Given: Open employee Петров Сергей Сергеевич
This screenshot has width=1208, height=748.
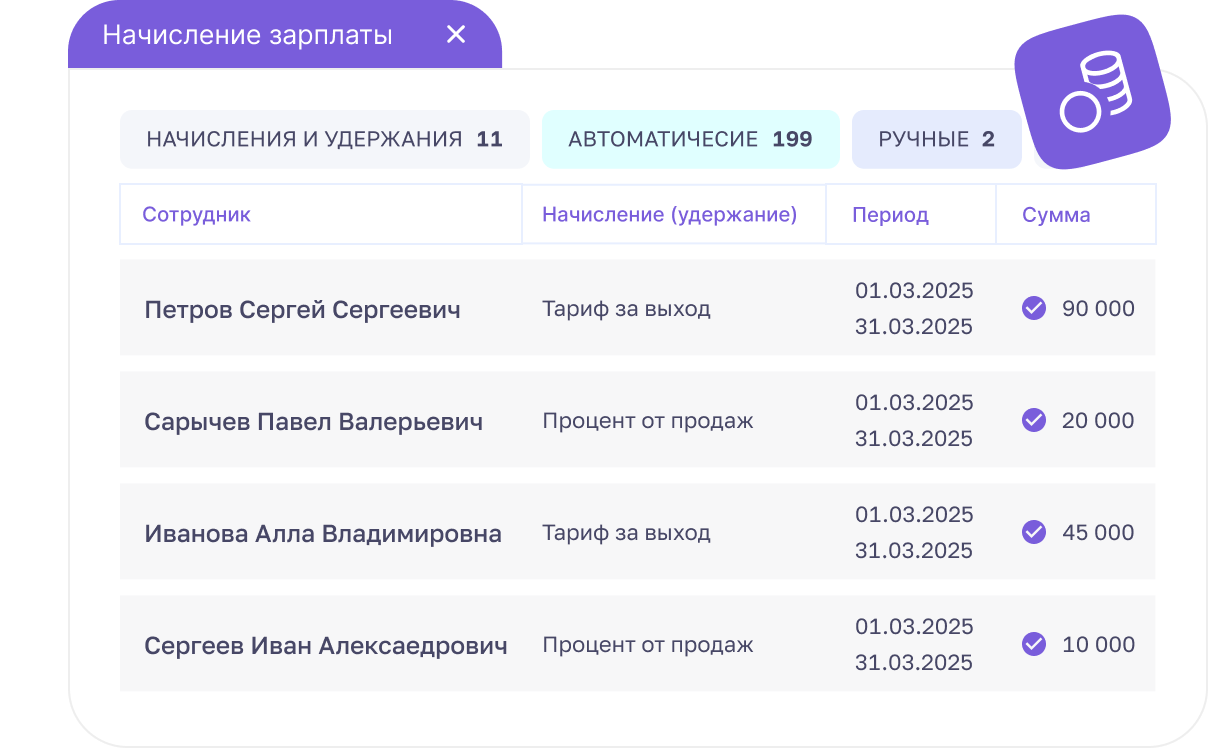Looking at the screenshot, I should [302, 309].
